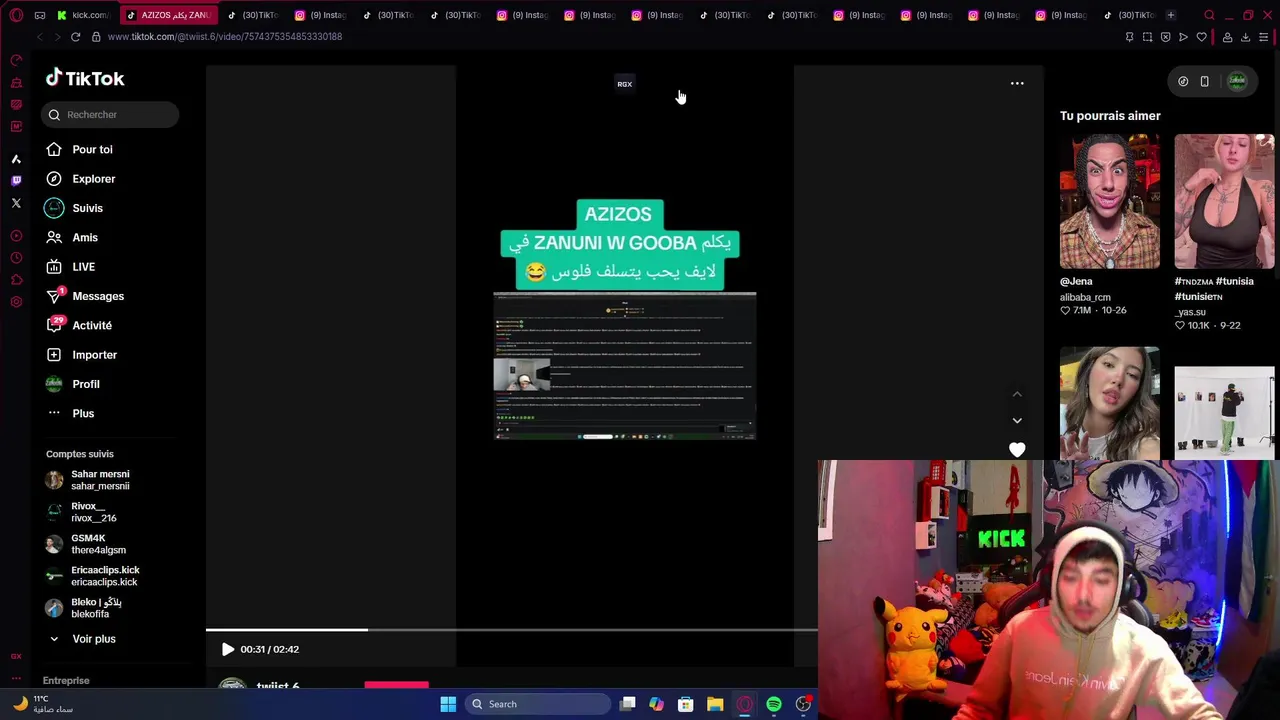Open browser tab search magnifier icon
Screen dimensions: 1280x720
click(x=1209, y=15)
